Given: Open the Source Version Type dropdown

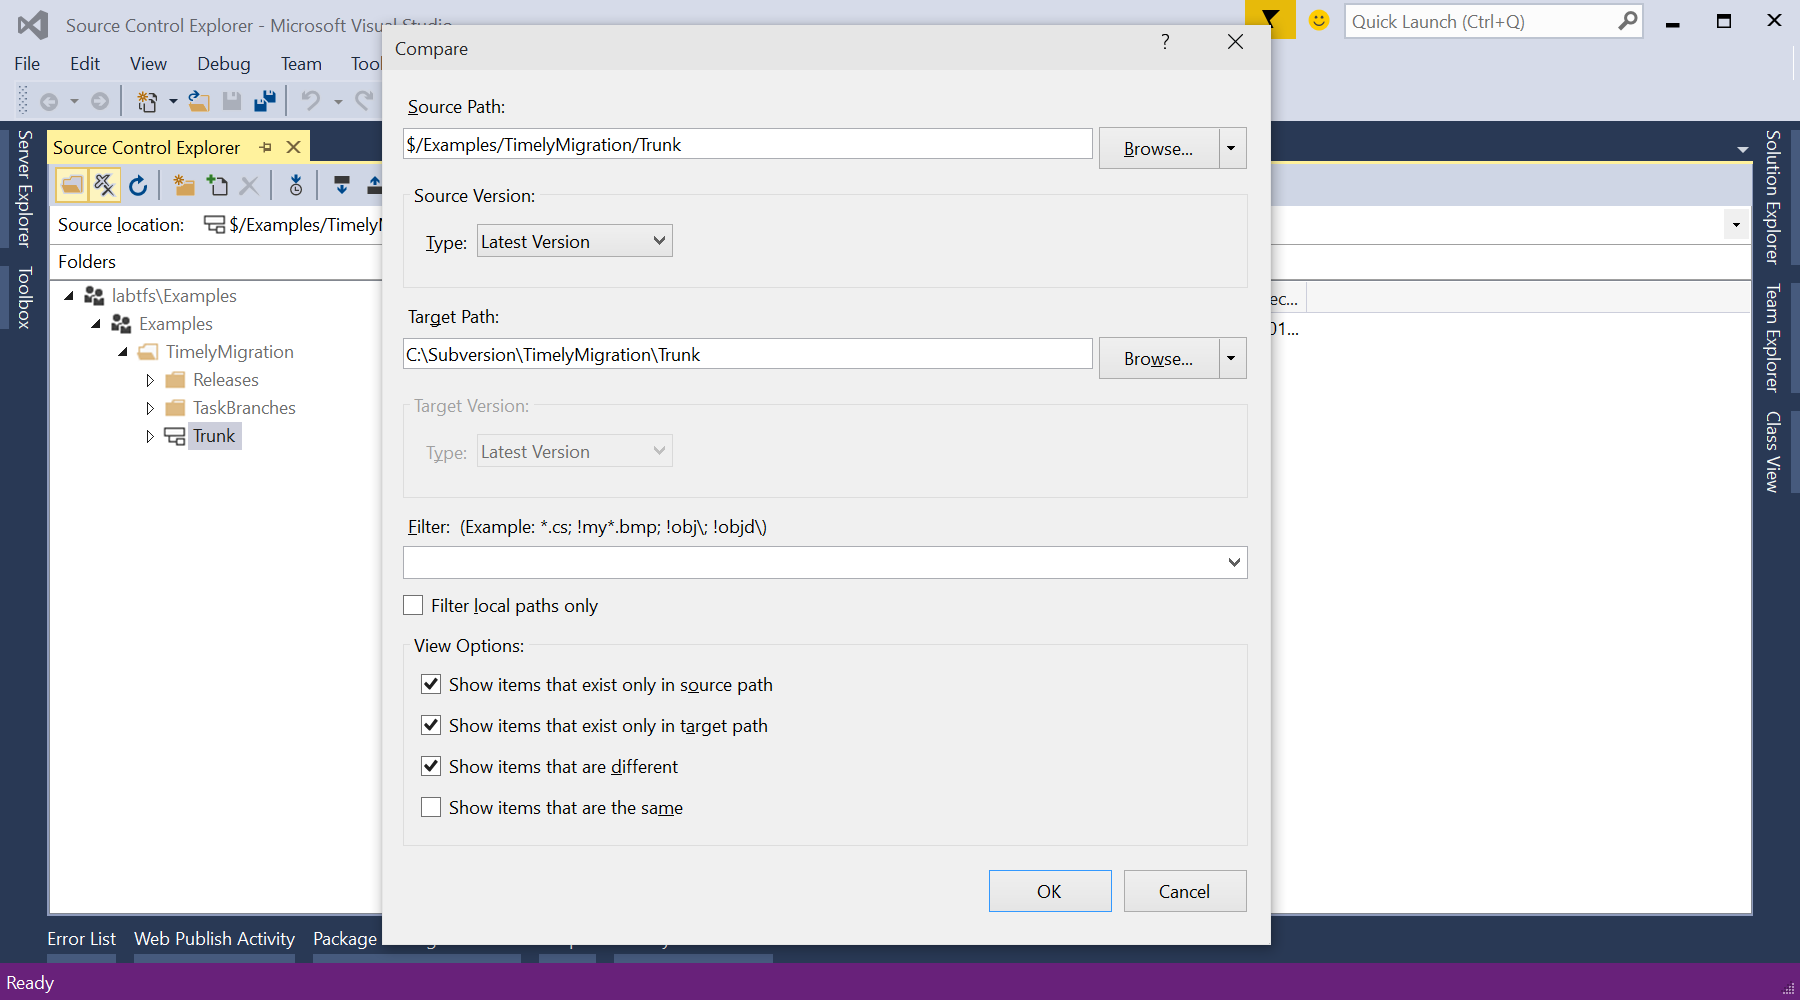Looking at the screenshot, I should point(575,241).
